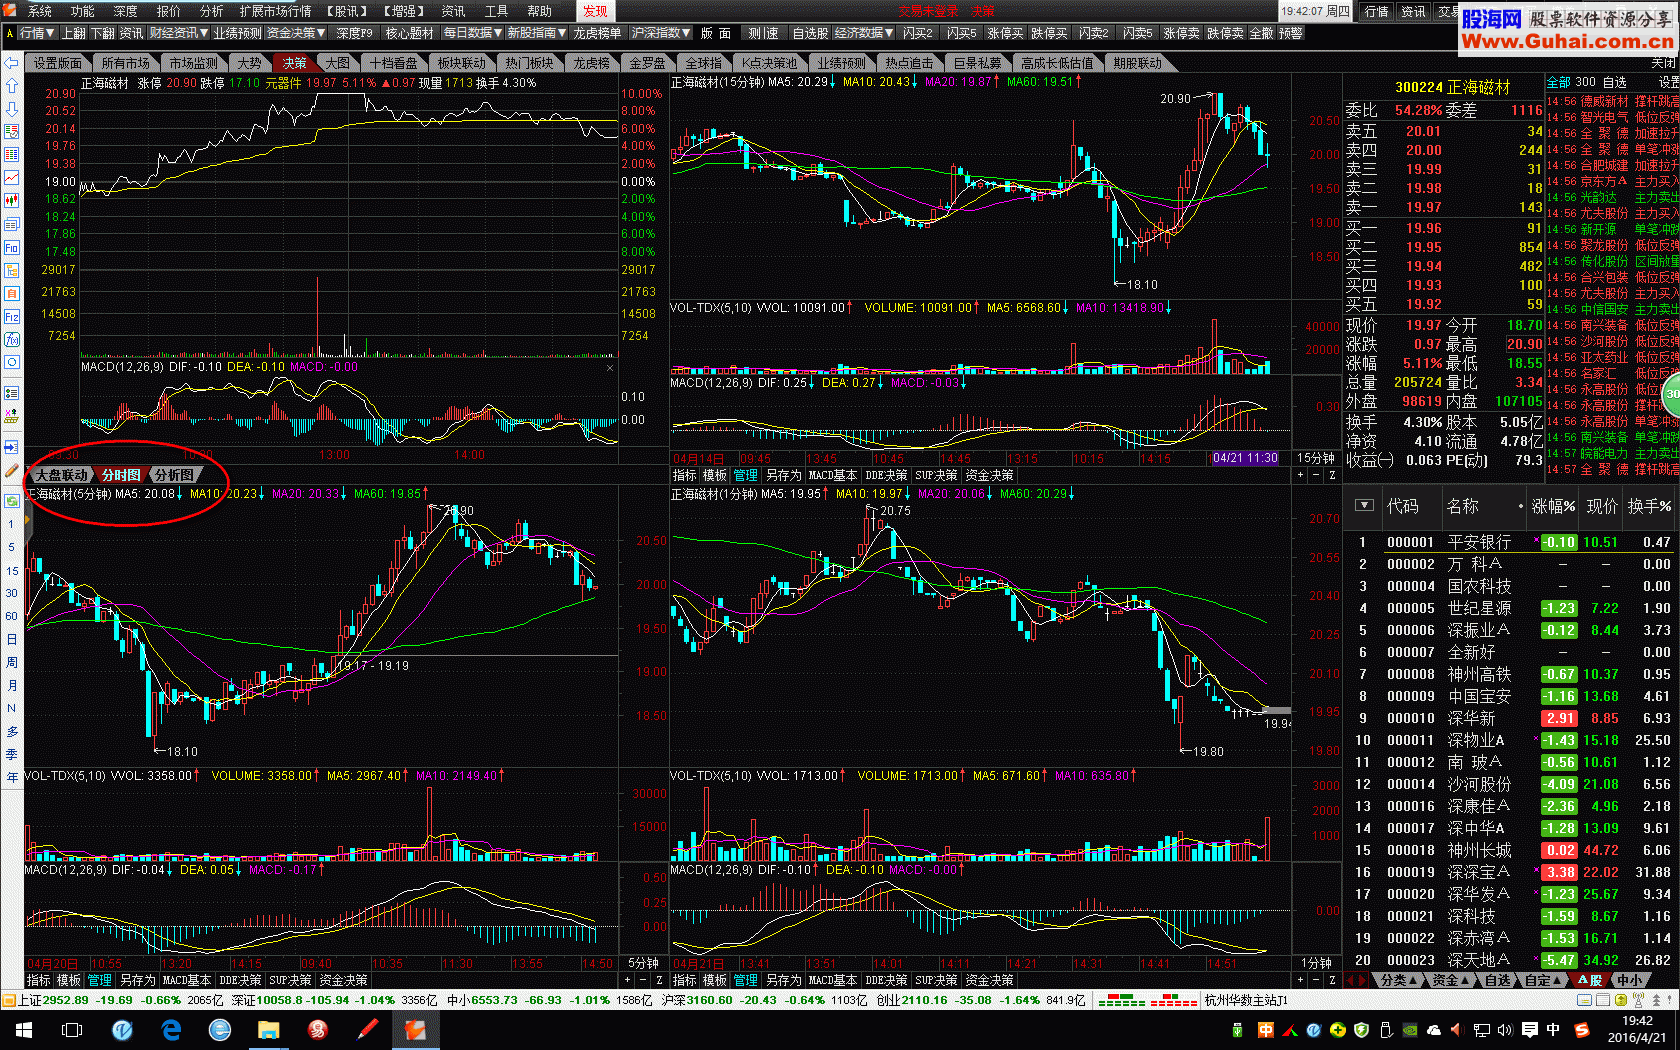The image size is (1680, 1050).
Task: Click the 上翻 toolbar button
Action: coord(74,33)
